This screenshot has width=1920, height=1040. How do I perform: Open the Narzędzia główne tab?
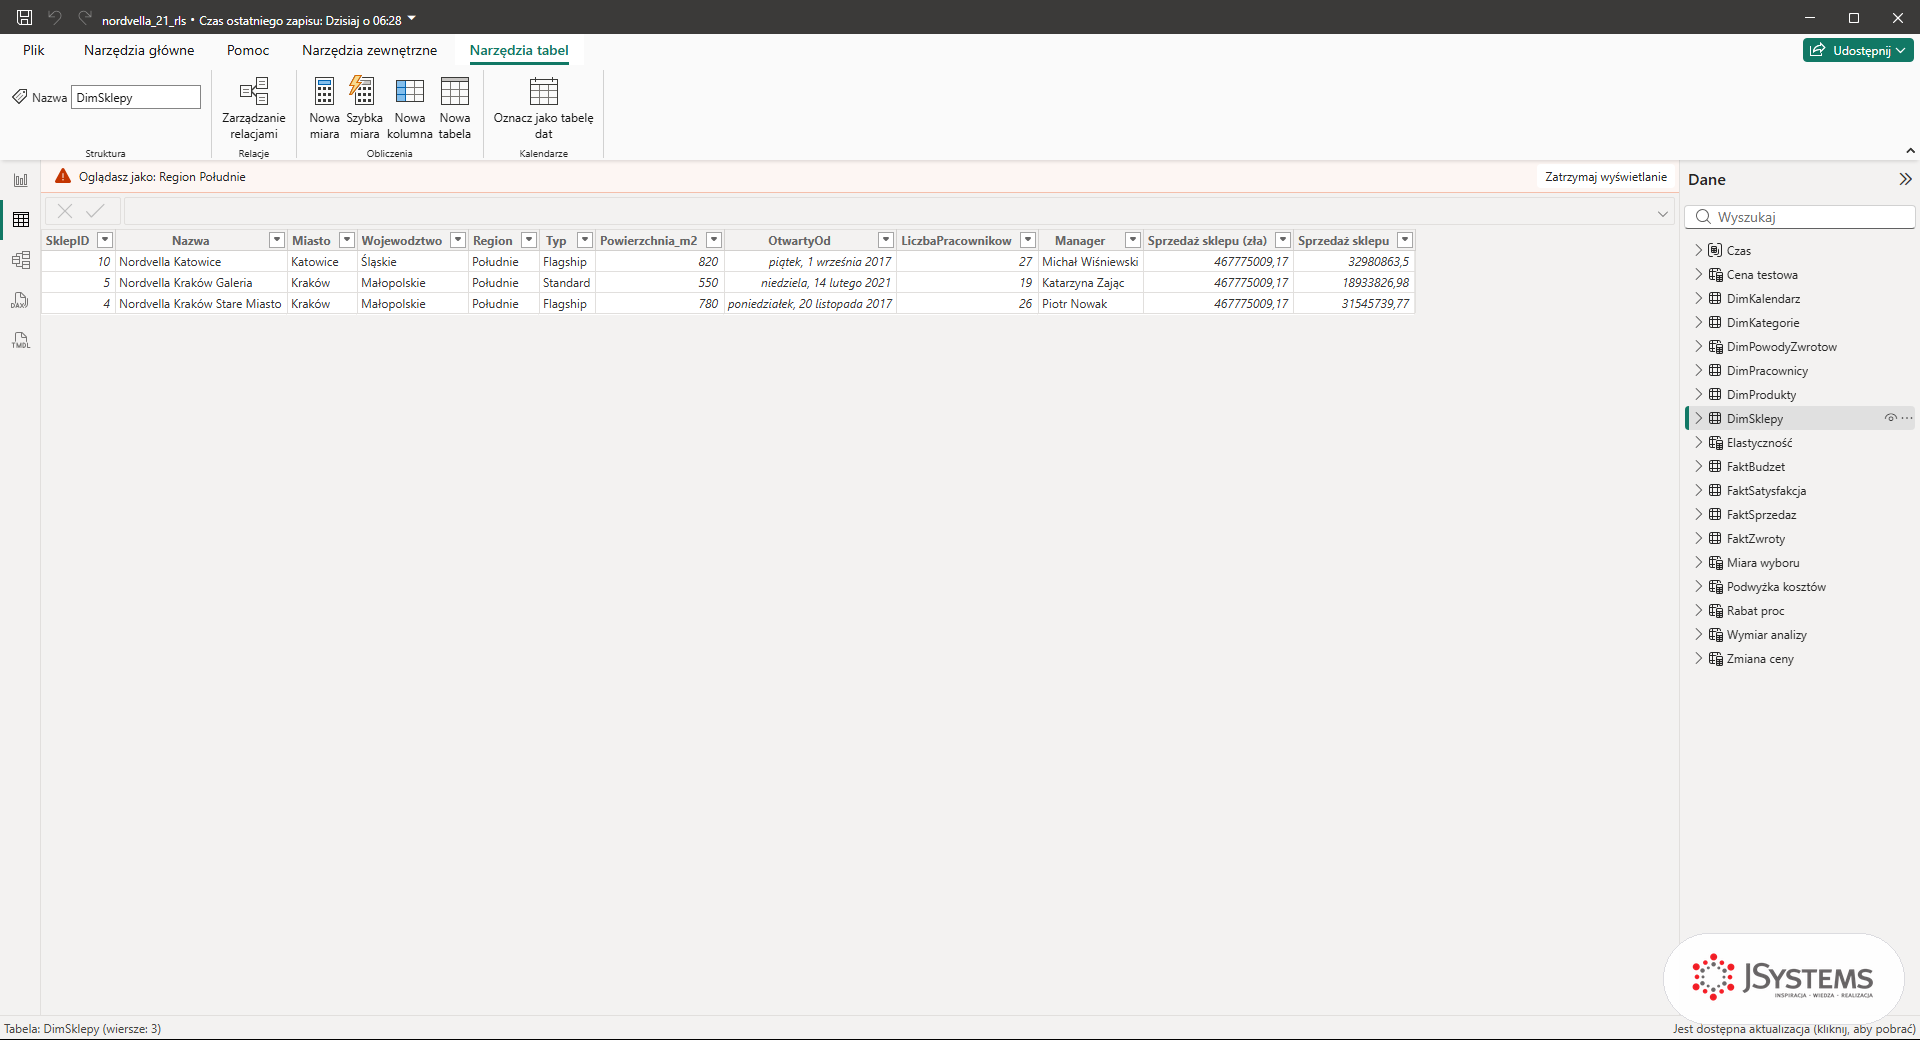[x=139, y=50]
